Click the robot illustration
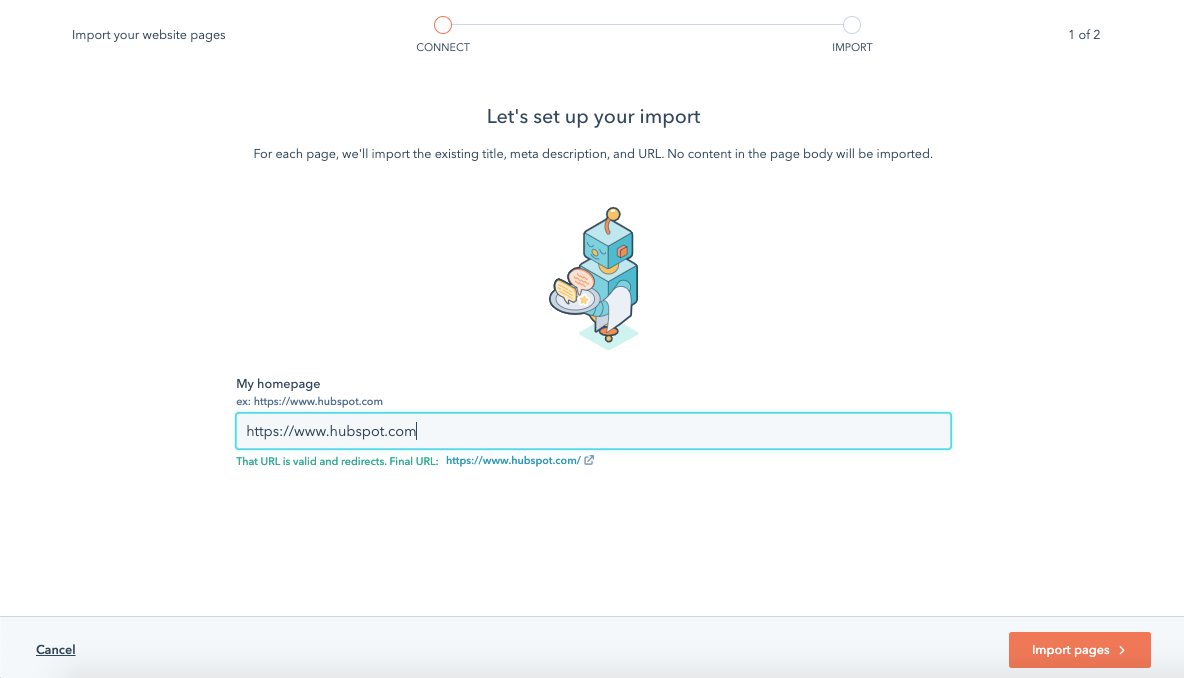 [x=595, y=279]
